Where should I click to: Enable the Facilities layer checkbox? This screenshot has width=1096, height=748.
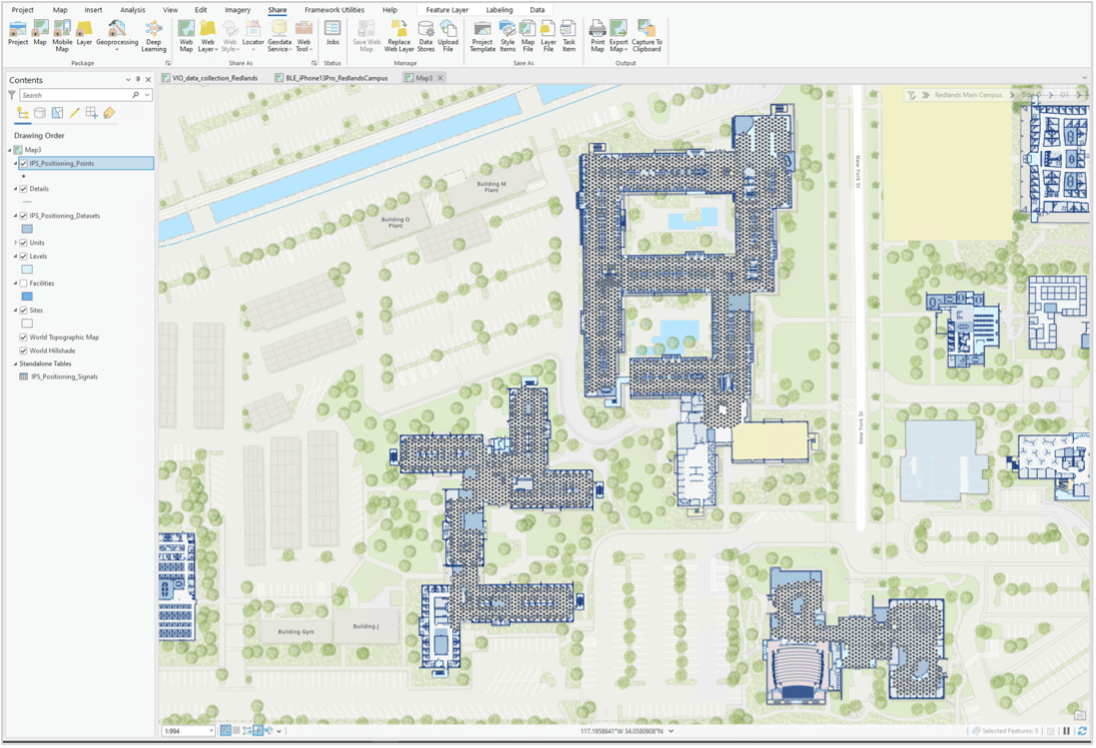pos(21,283)
